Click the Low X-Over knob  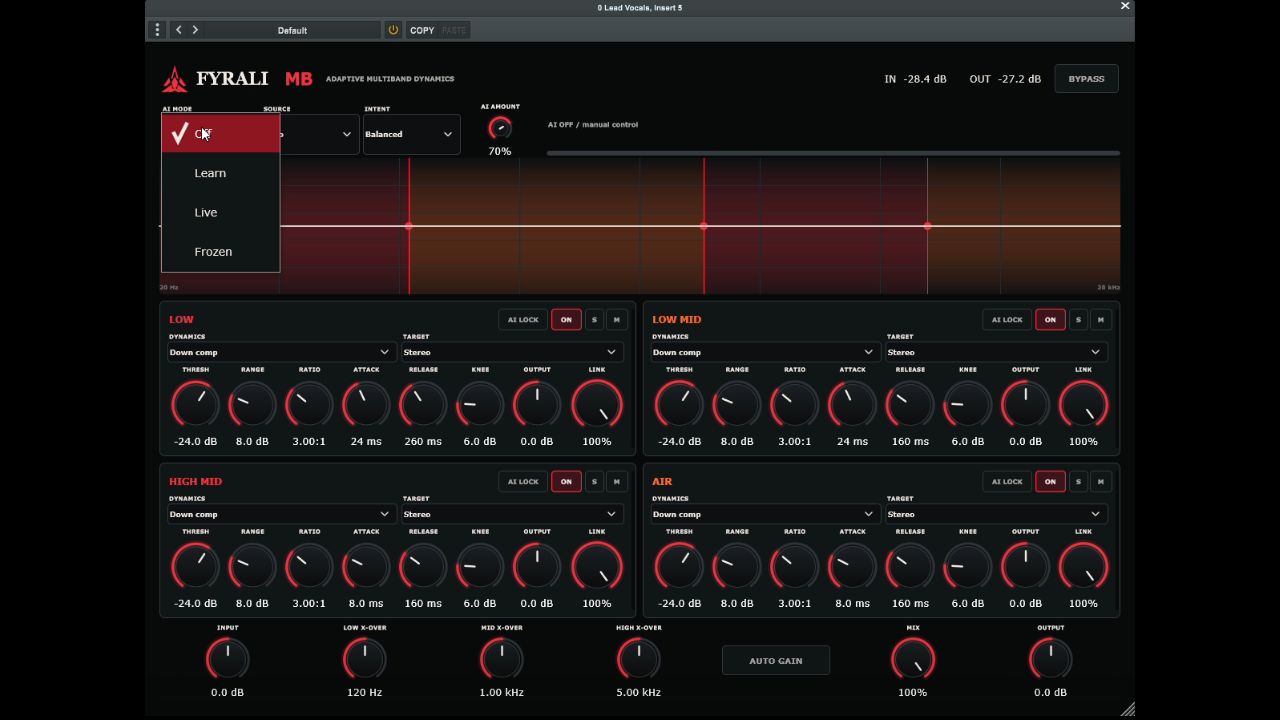364,659
